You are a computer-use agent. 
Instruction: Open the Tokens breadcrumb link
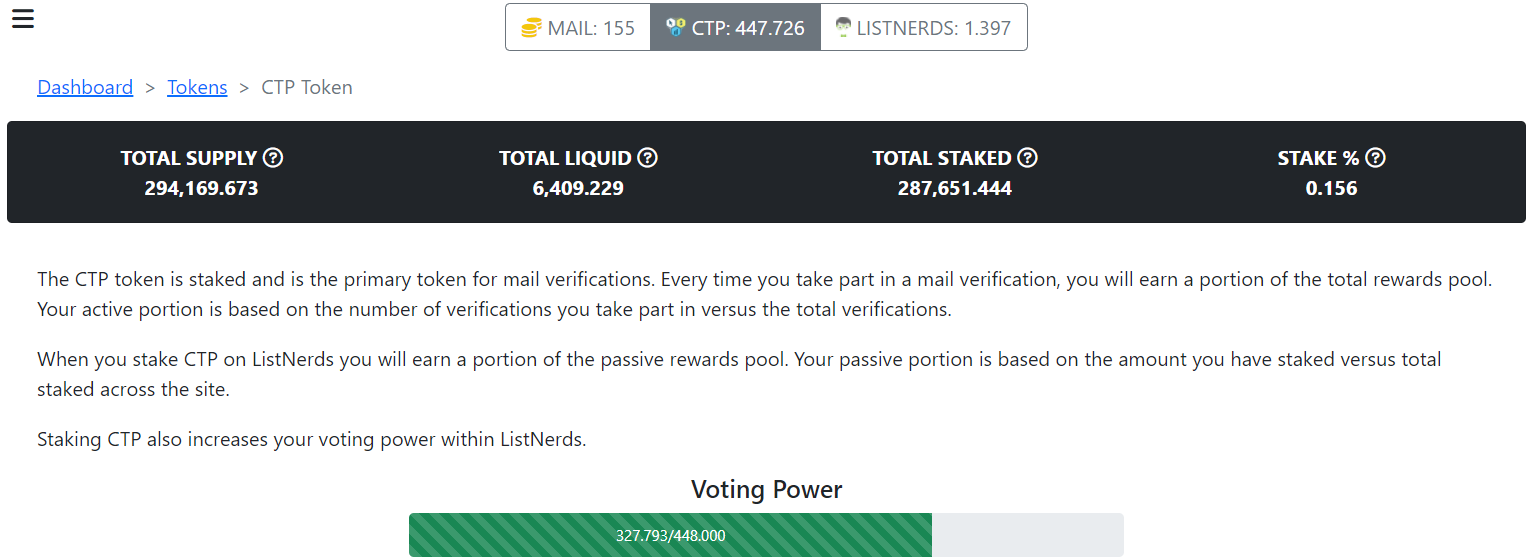pos(197,87)
